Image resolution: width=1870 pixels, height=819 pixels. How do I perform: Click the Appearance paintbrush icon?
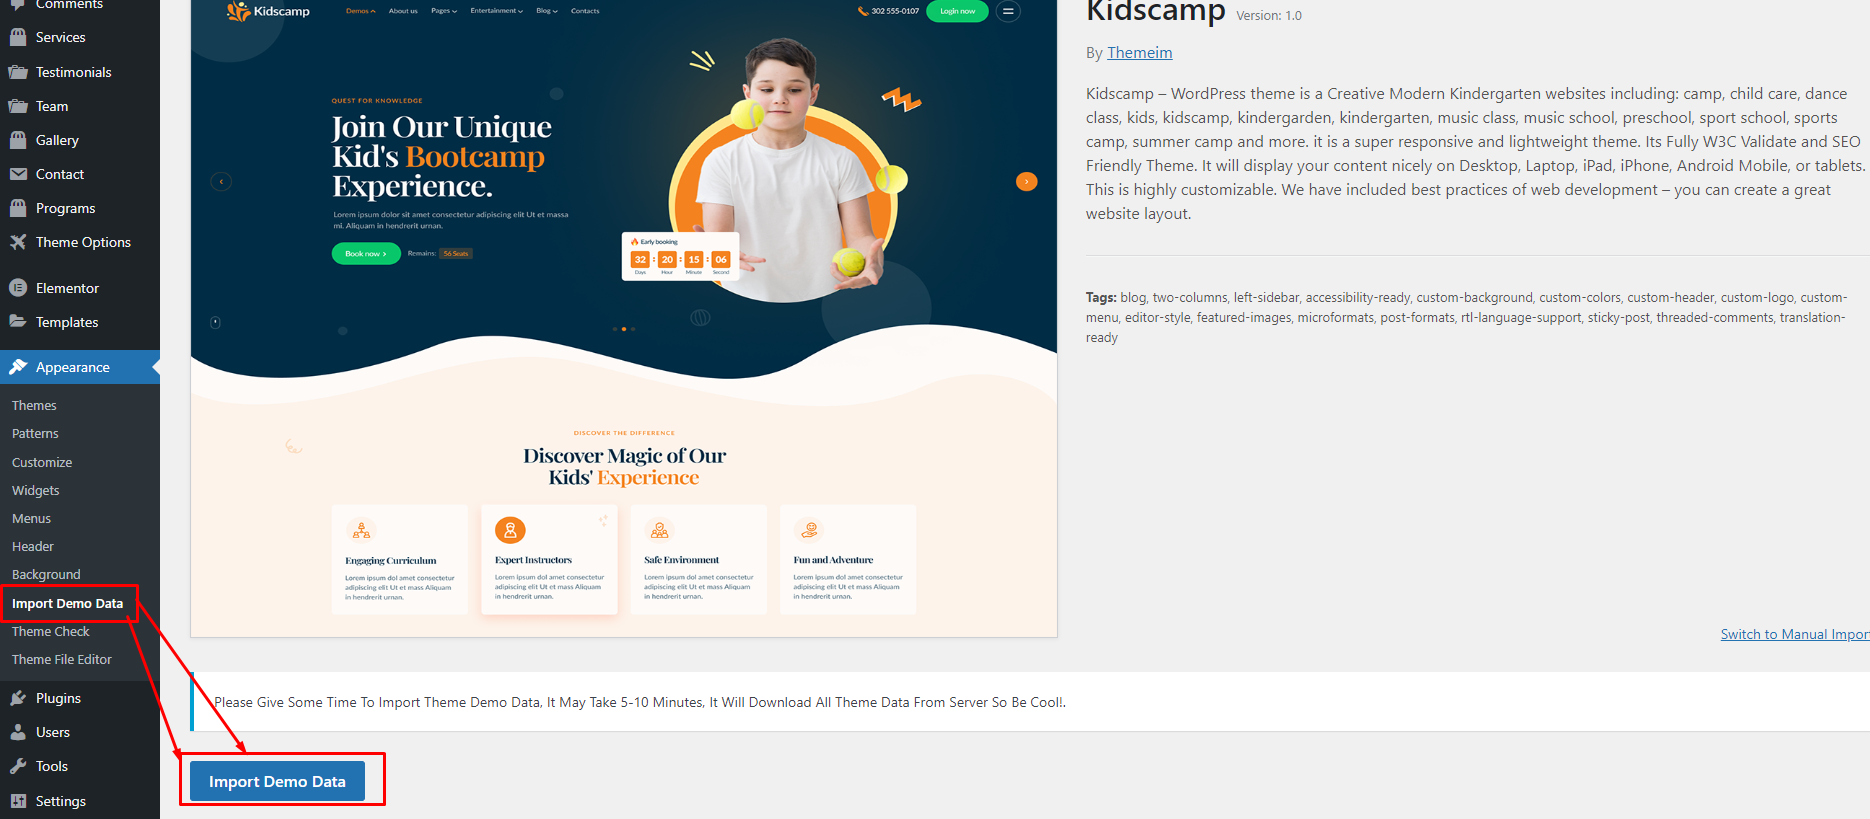(18, 367)
